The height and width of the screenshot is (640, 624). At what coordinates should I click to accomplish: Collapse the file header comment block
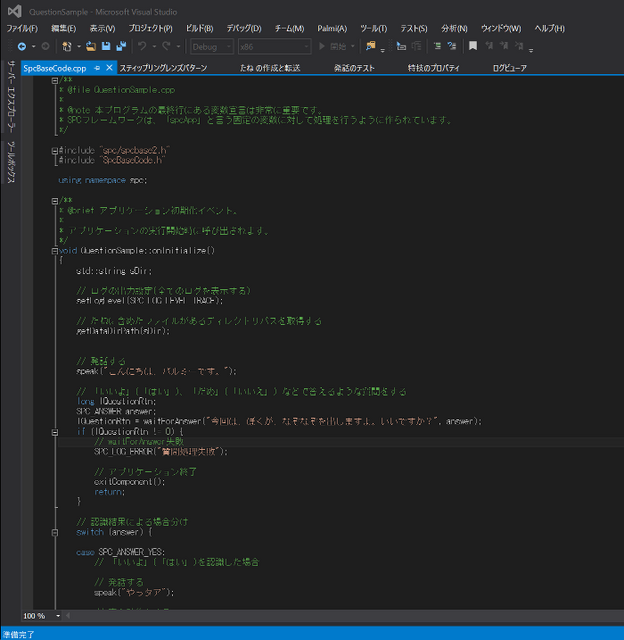tap(54, 80)
